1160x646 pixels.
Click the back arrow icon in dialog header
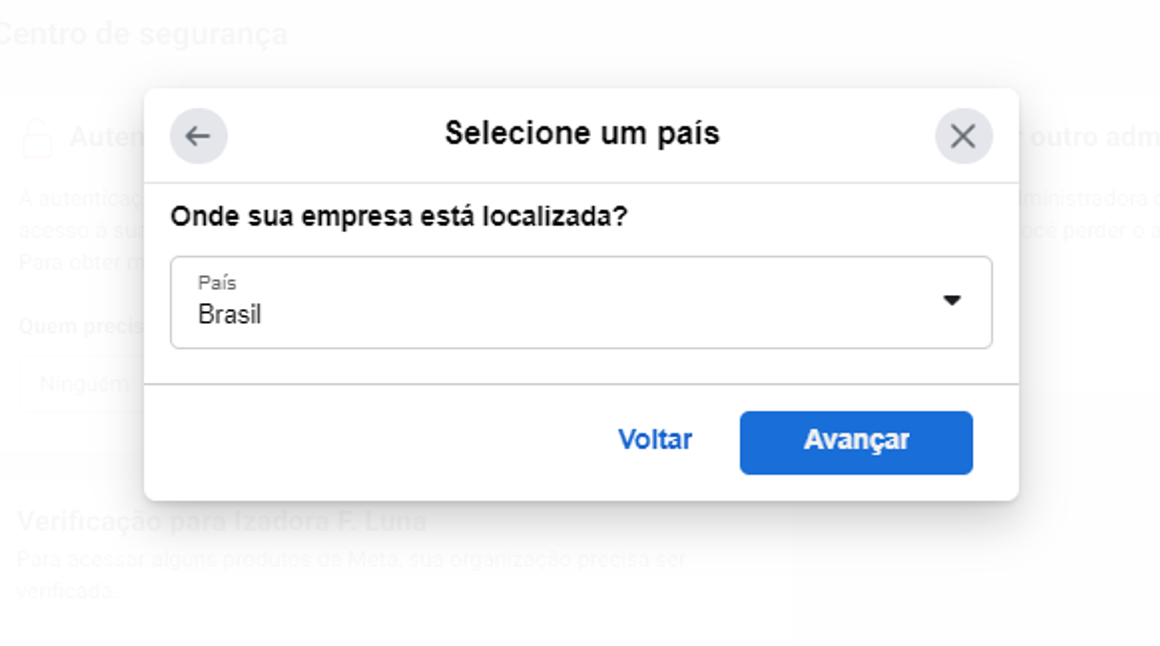coord(198,136)
